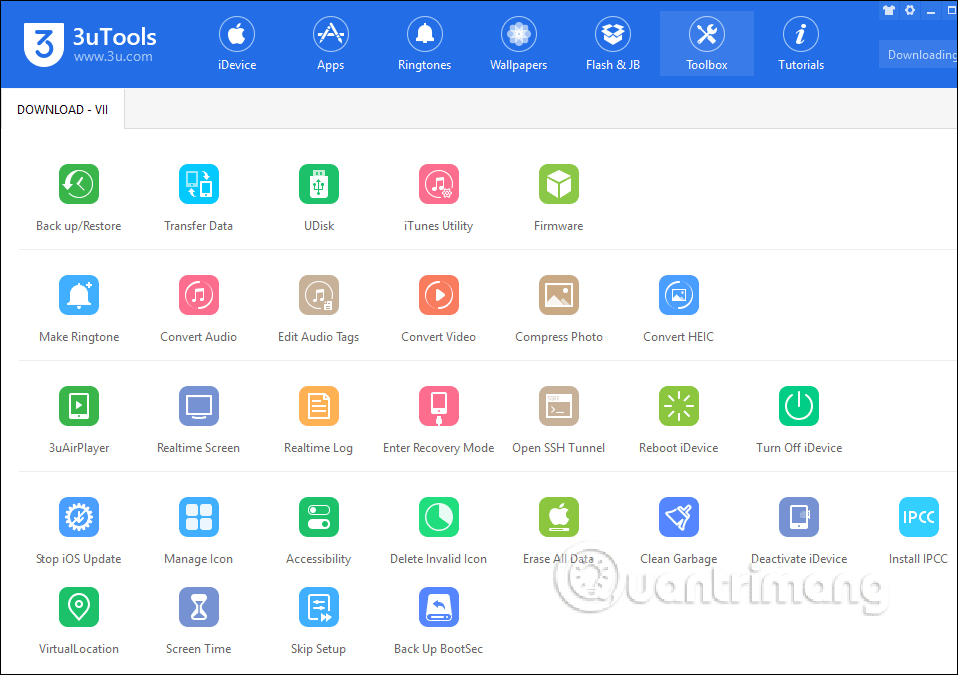The image size is (958, 675).
Task: Open the Screen Time tool
Action: (x=199, y=607)
